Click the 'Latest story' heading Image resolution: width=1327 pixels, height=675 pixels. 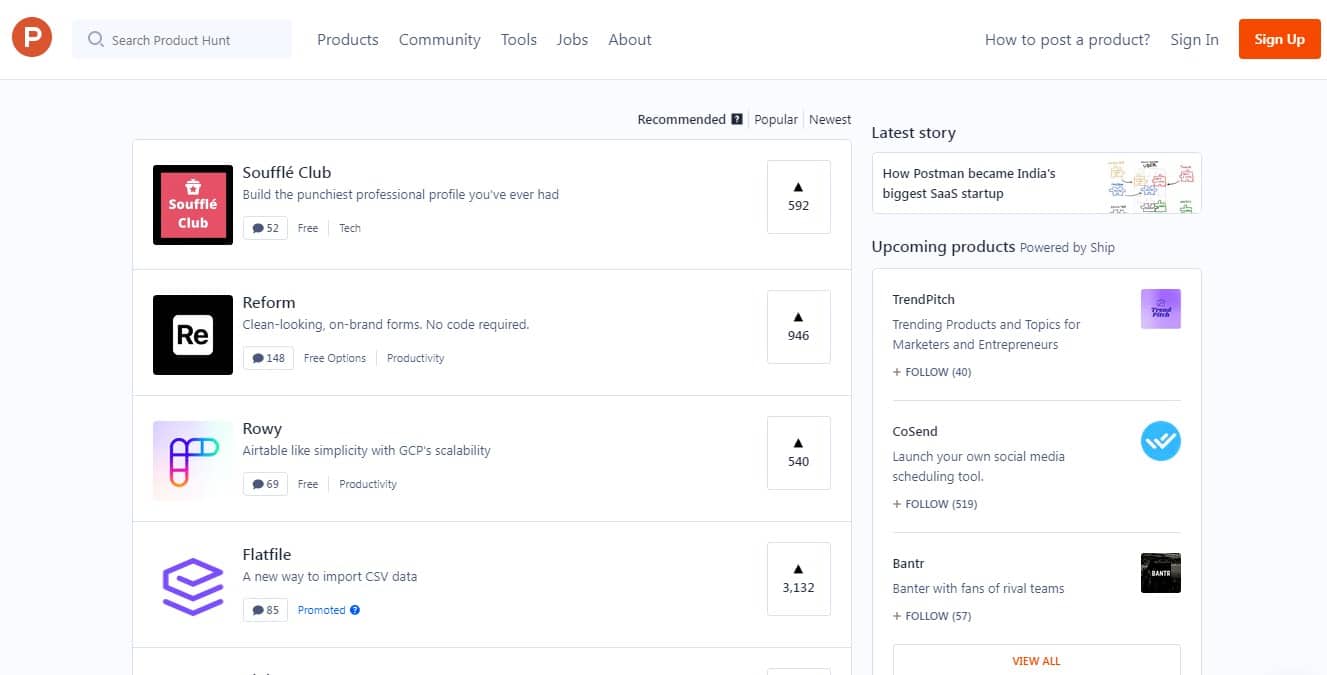(914, 133)
